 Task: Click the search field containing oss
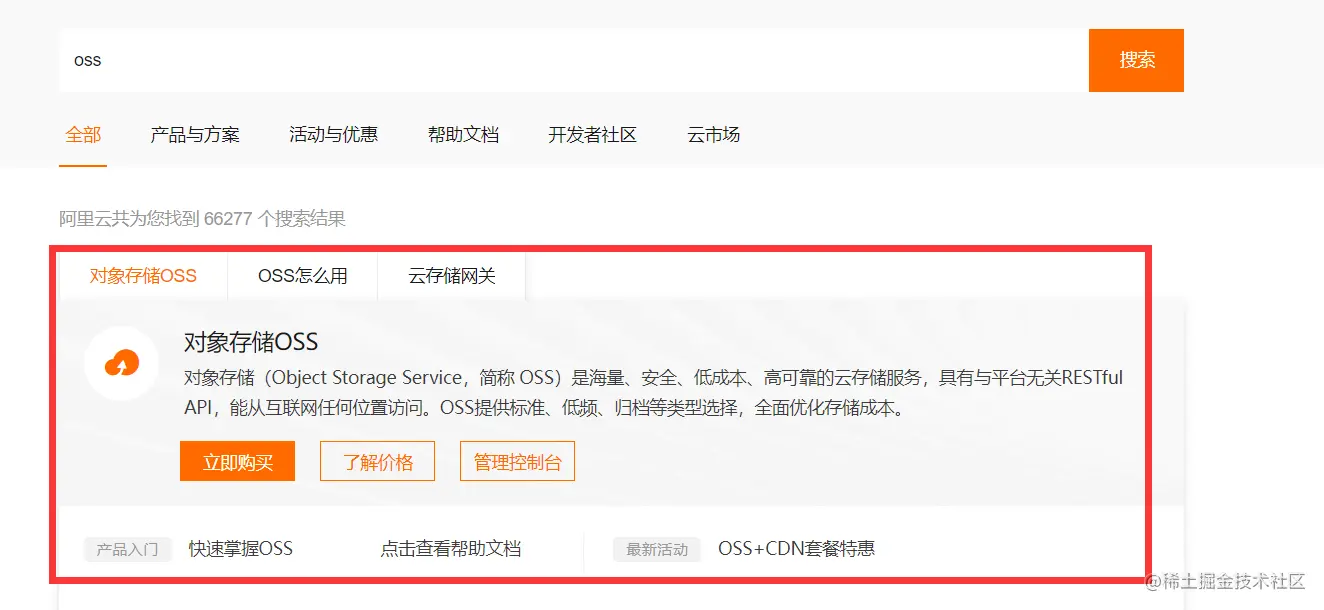(x=573, y=60)
